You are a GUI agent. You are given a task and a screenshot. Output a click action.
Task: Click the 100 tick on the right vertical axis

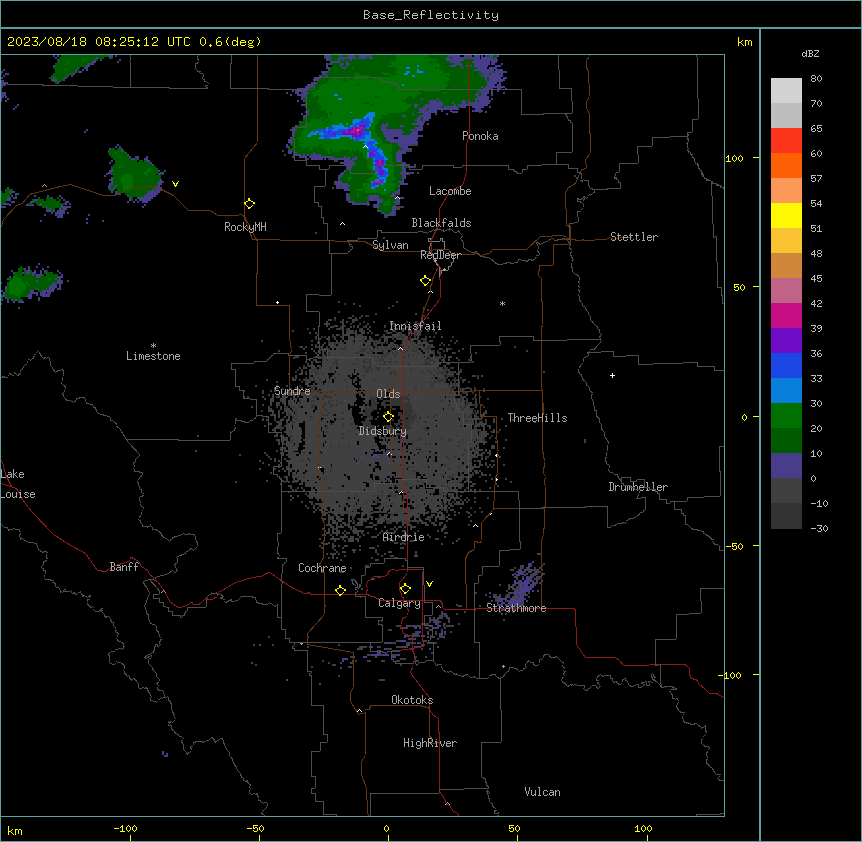(734, 158)
